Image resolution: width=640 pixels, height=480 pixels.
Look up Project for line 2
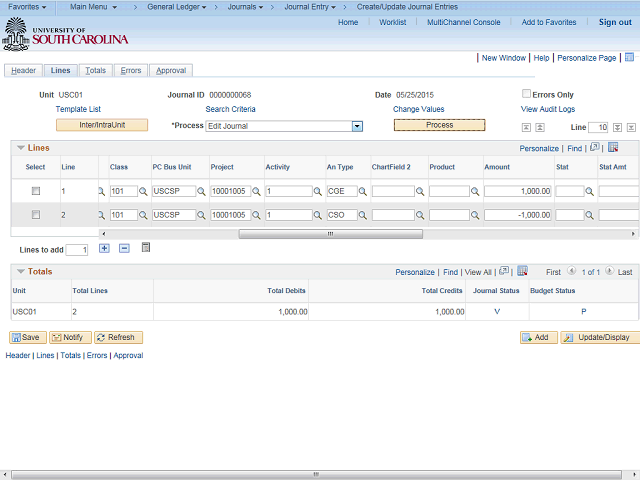pyautogui.click(x=256, y=215)
